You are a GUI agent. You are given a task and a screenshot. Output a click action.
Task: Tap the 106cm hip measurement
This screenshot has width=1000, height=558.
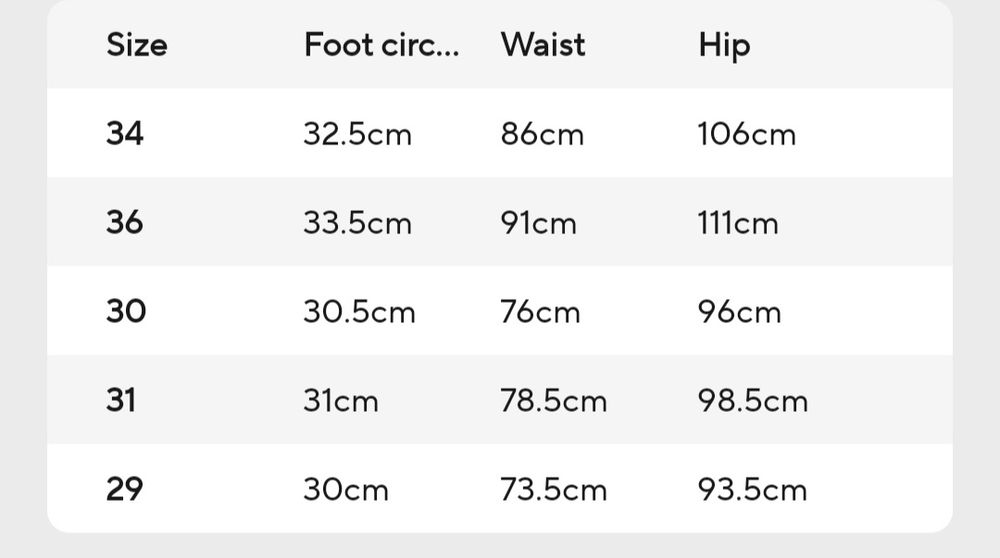click(746, 134)
